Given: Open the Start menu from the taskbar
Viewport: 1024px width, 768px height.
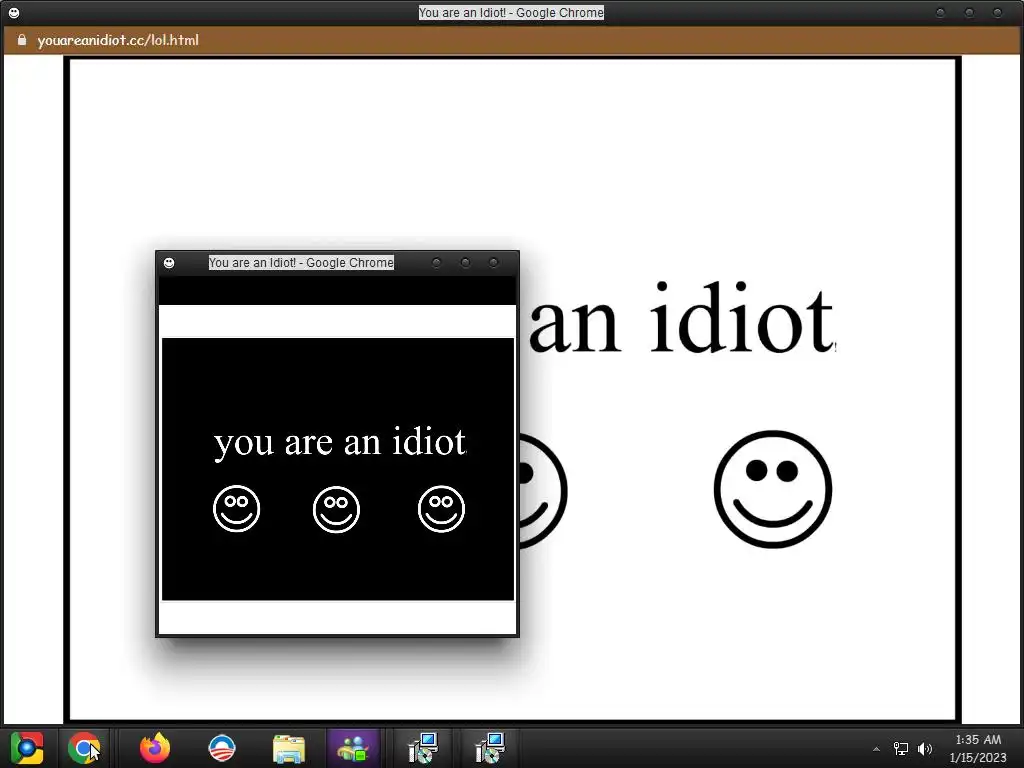Looking at the screenshot, I should click(x=27, y=748).
